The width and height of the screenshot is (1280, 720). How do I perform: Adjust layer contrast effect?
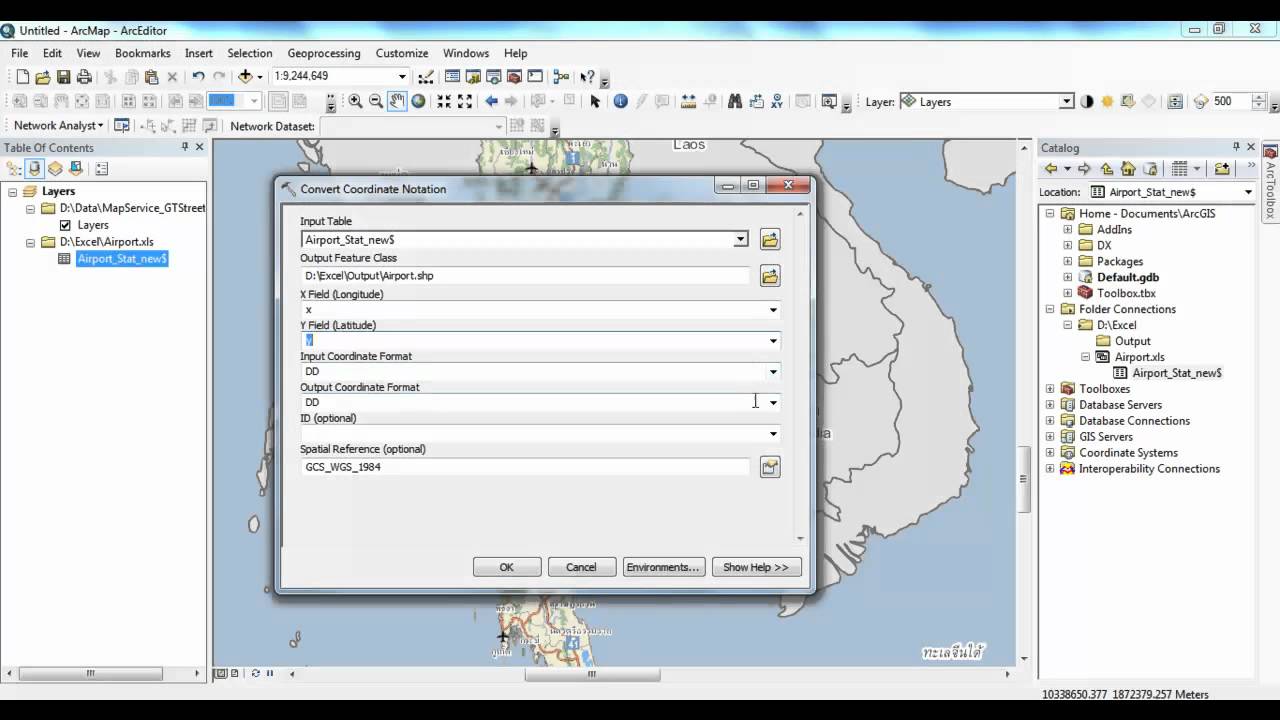pos(1087,101)
